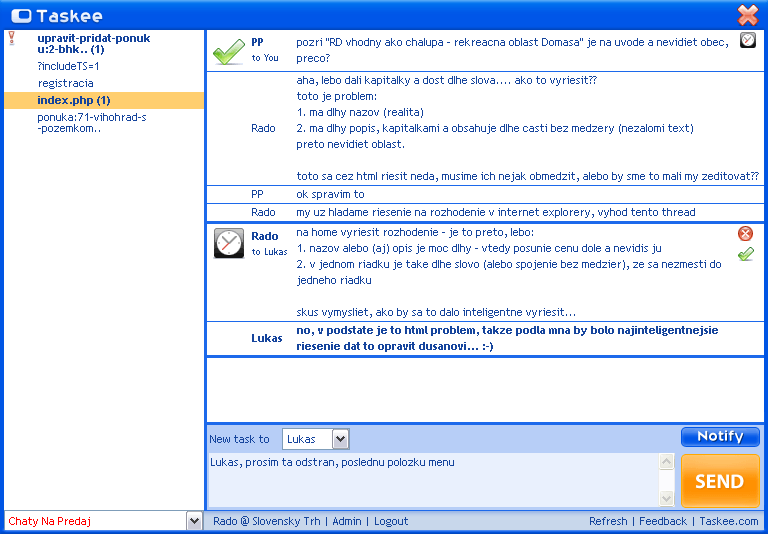Click the Logout link
The image size is (768, 534).
tap(391, 521)
